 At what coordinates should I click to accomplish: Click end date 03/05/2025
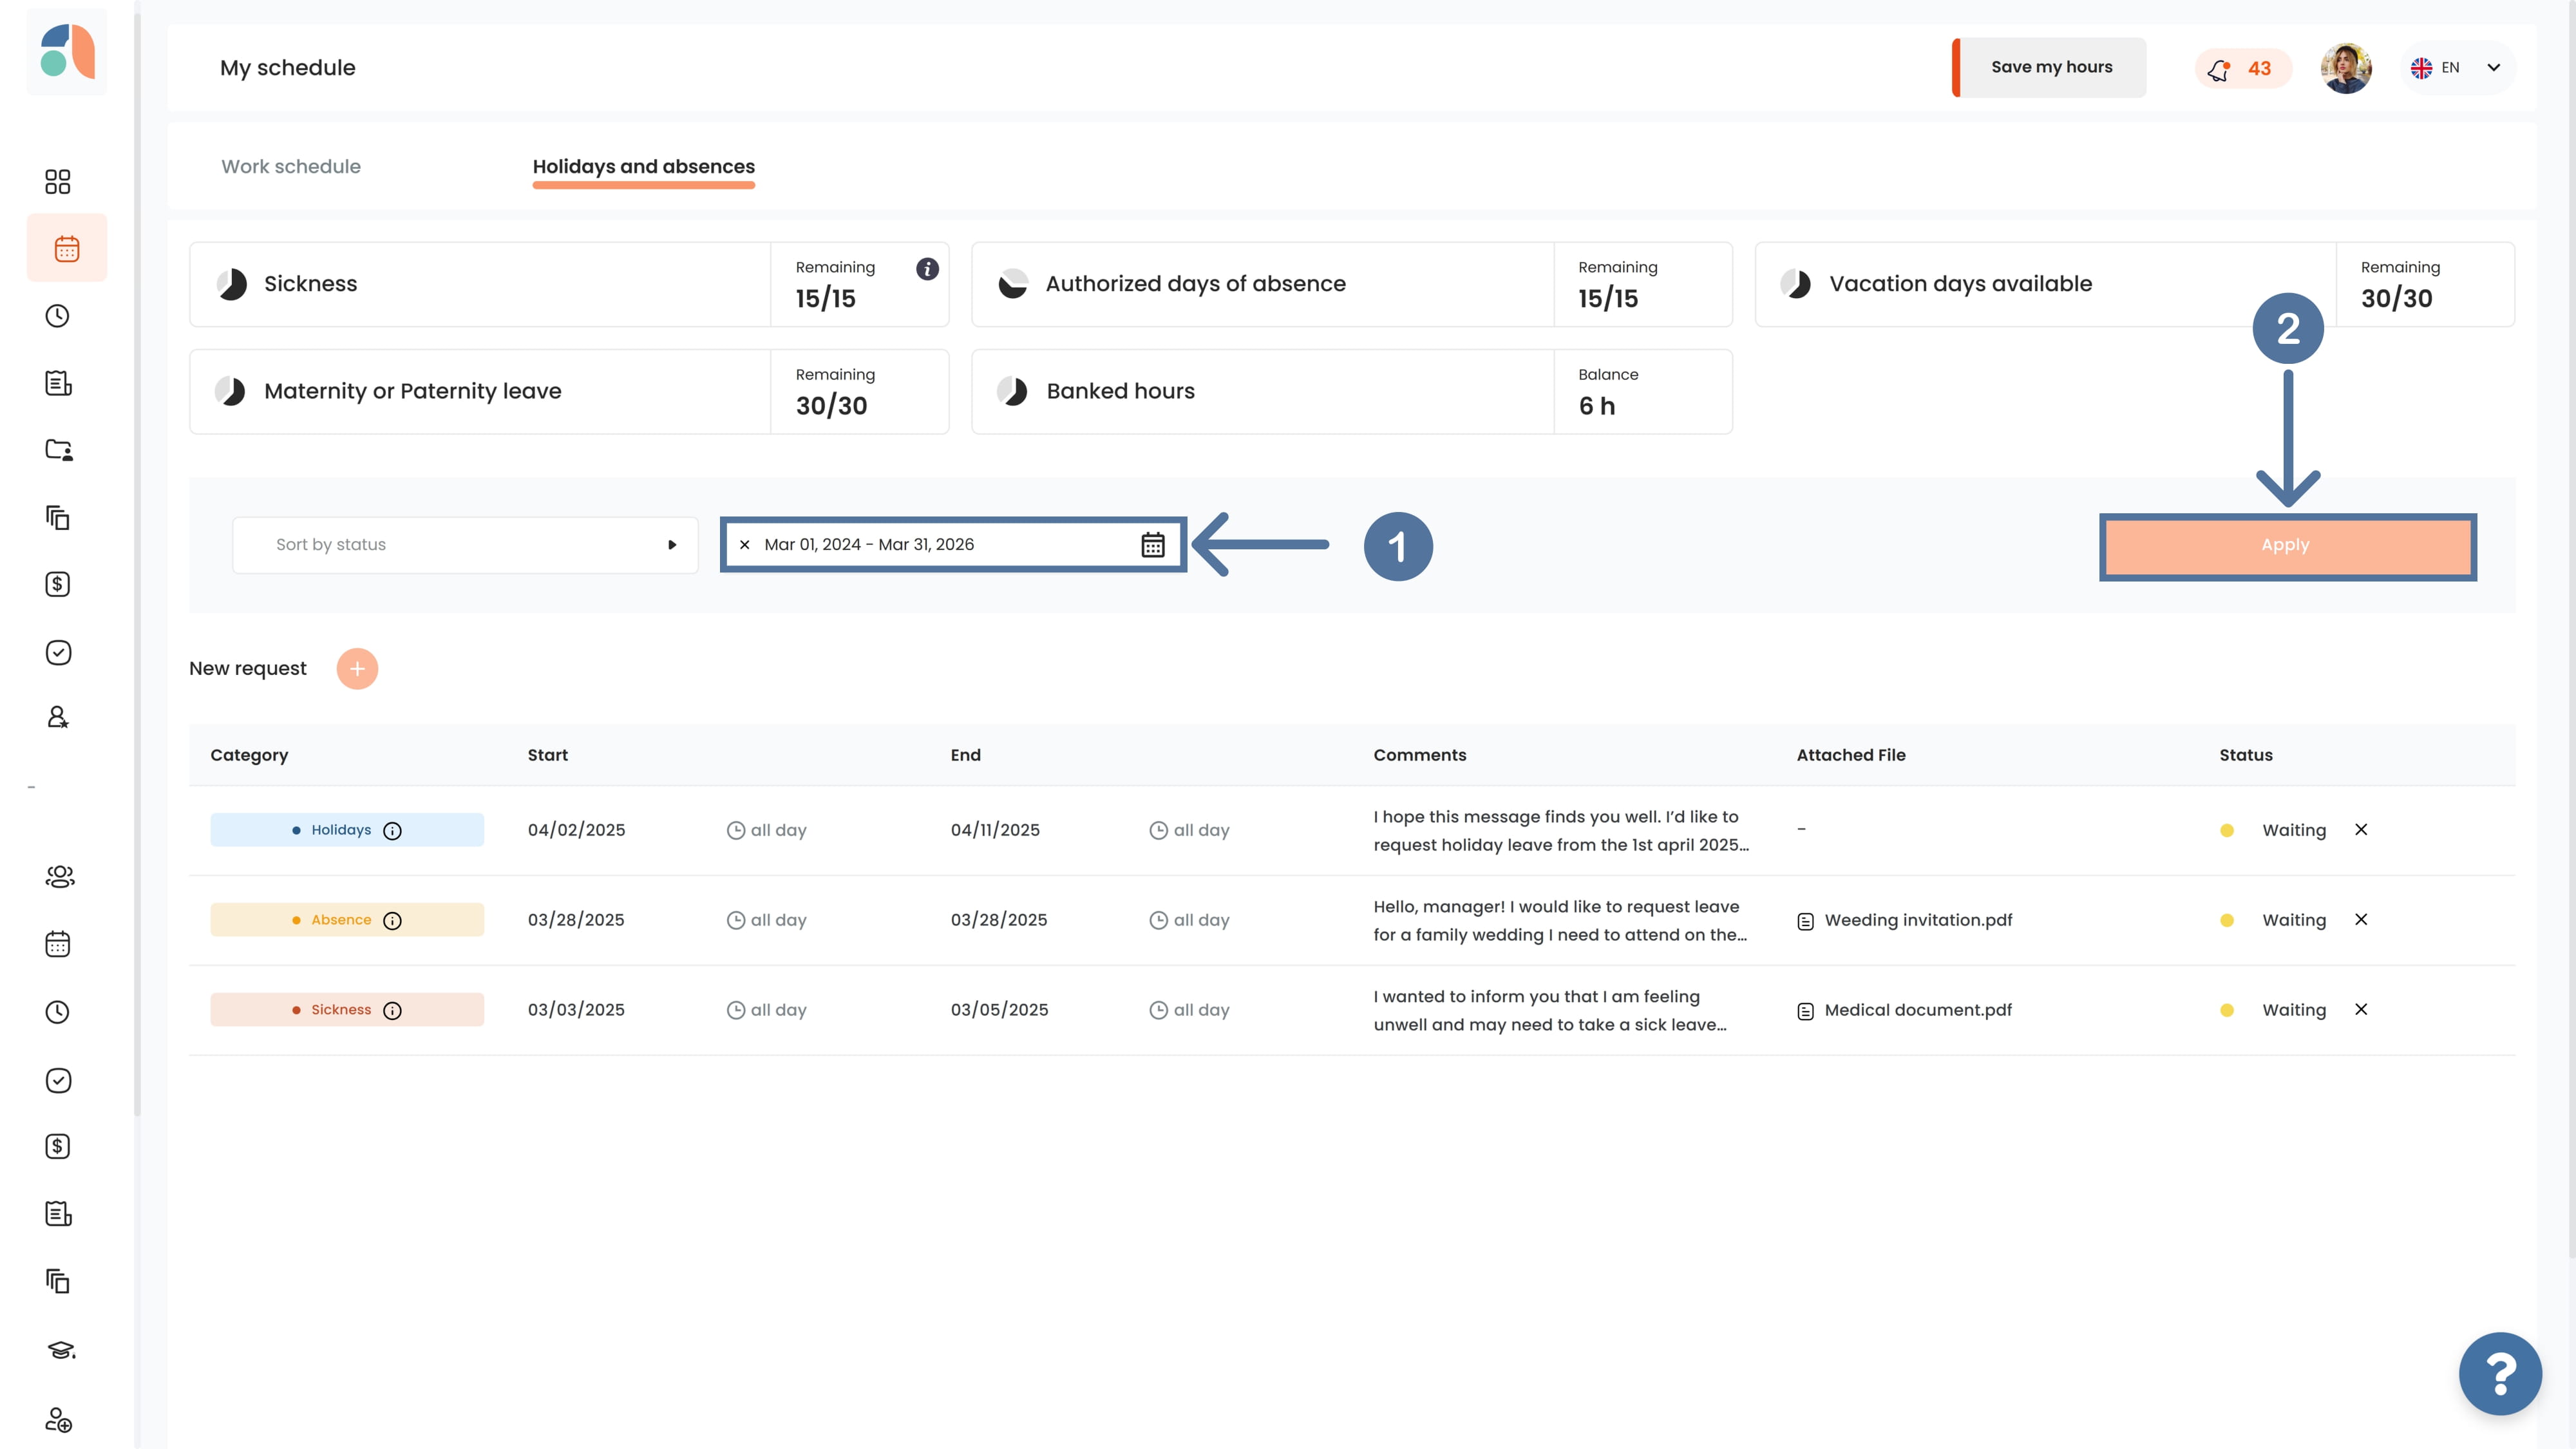[999, 1010]
